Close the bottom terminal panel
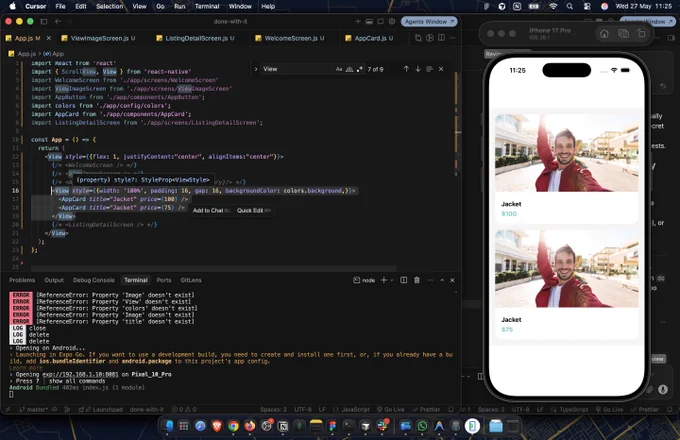 click(452, 280)
